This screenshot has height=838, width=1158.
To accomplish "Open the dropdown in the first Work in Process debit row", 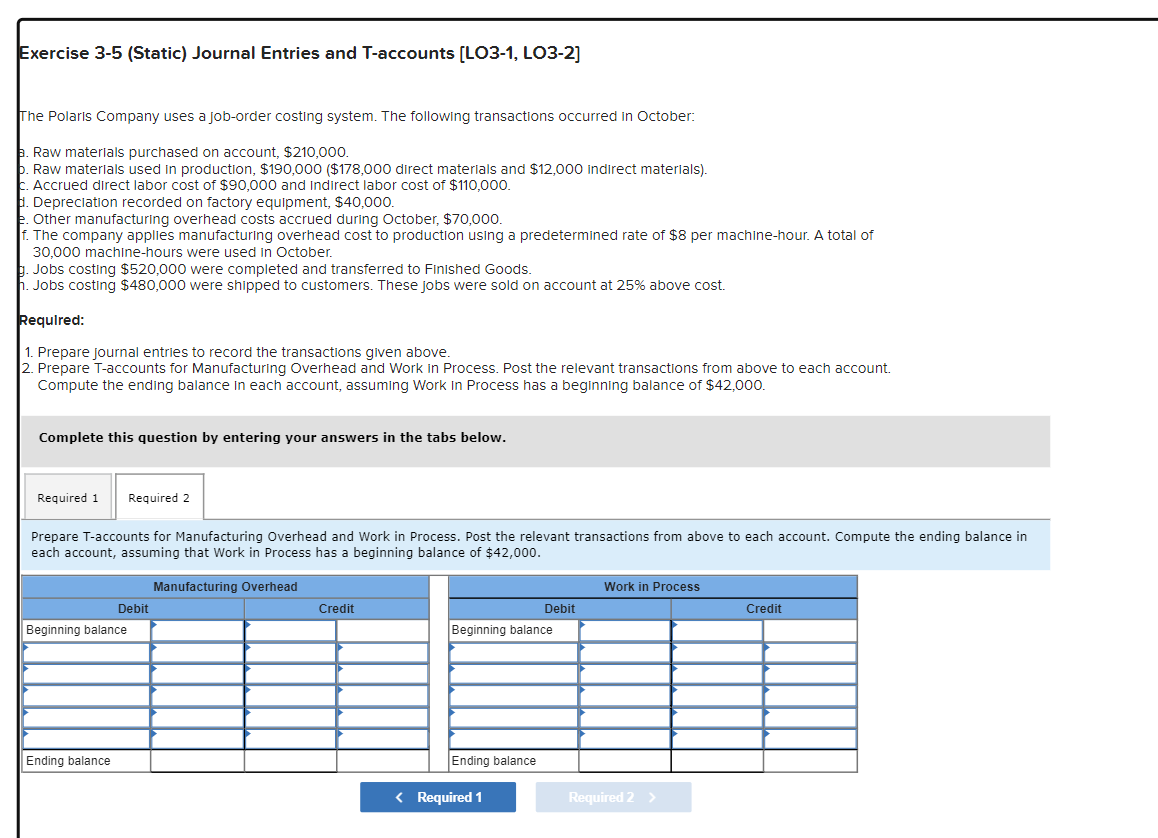I will [512, 650].
